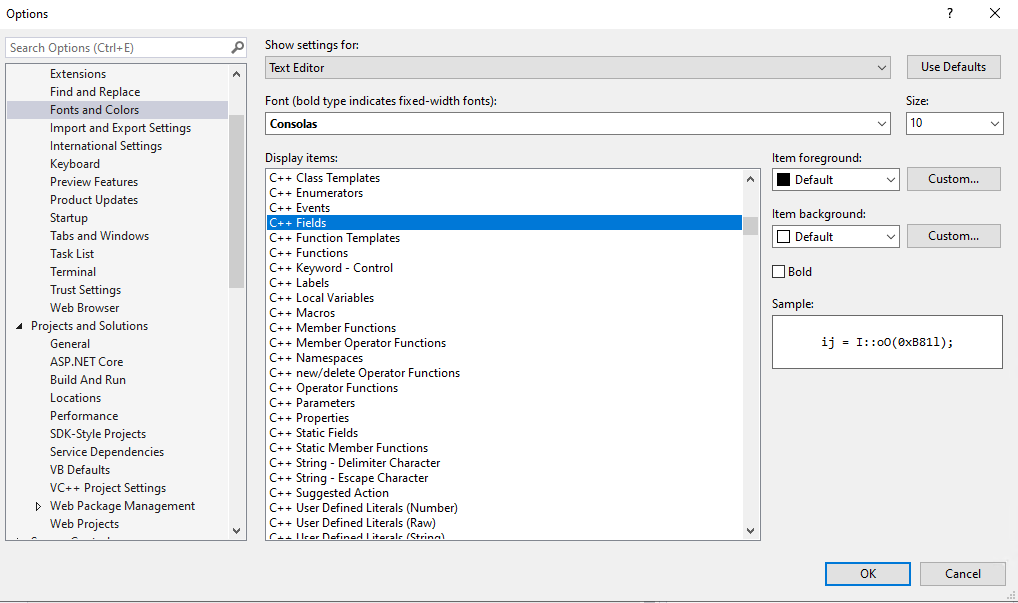The width and height of the screenshot is (1018, 603).
Task: Click the Help question mark icon
Action: [x=950, y=13]
